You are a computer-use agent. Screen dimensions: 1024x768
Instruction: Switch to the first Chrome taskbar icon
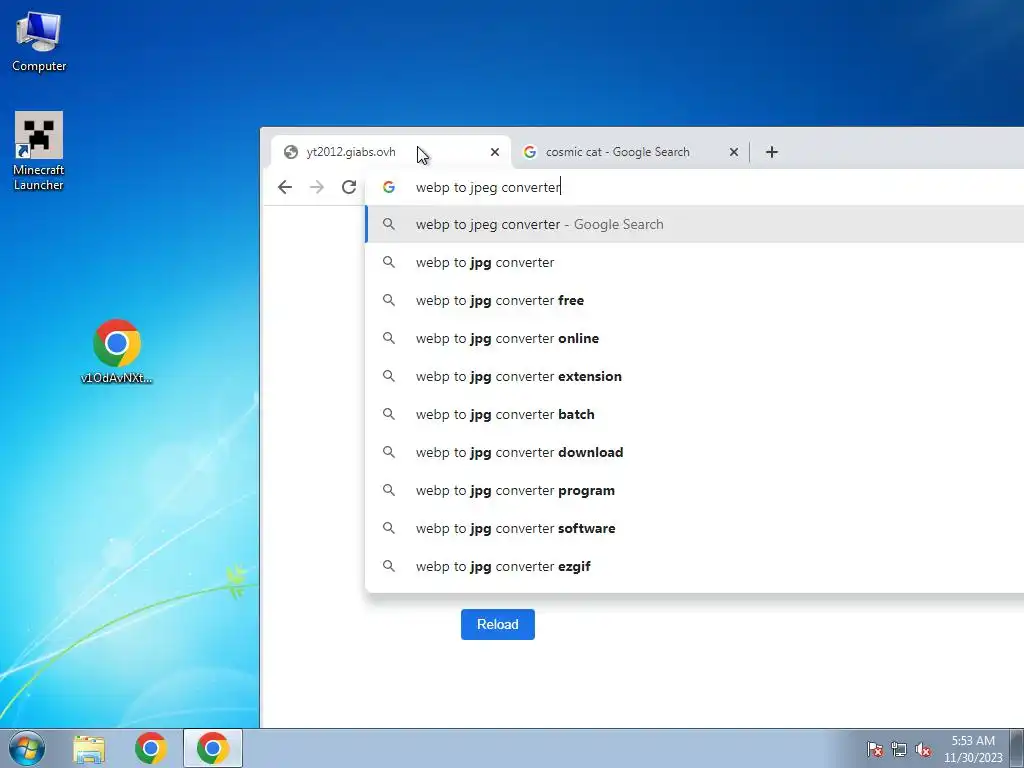pyautogui.click(x=151, y=748)
